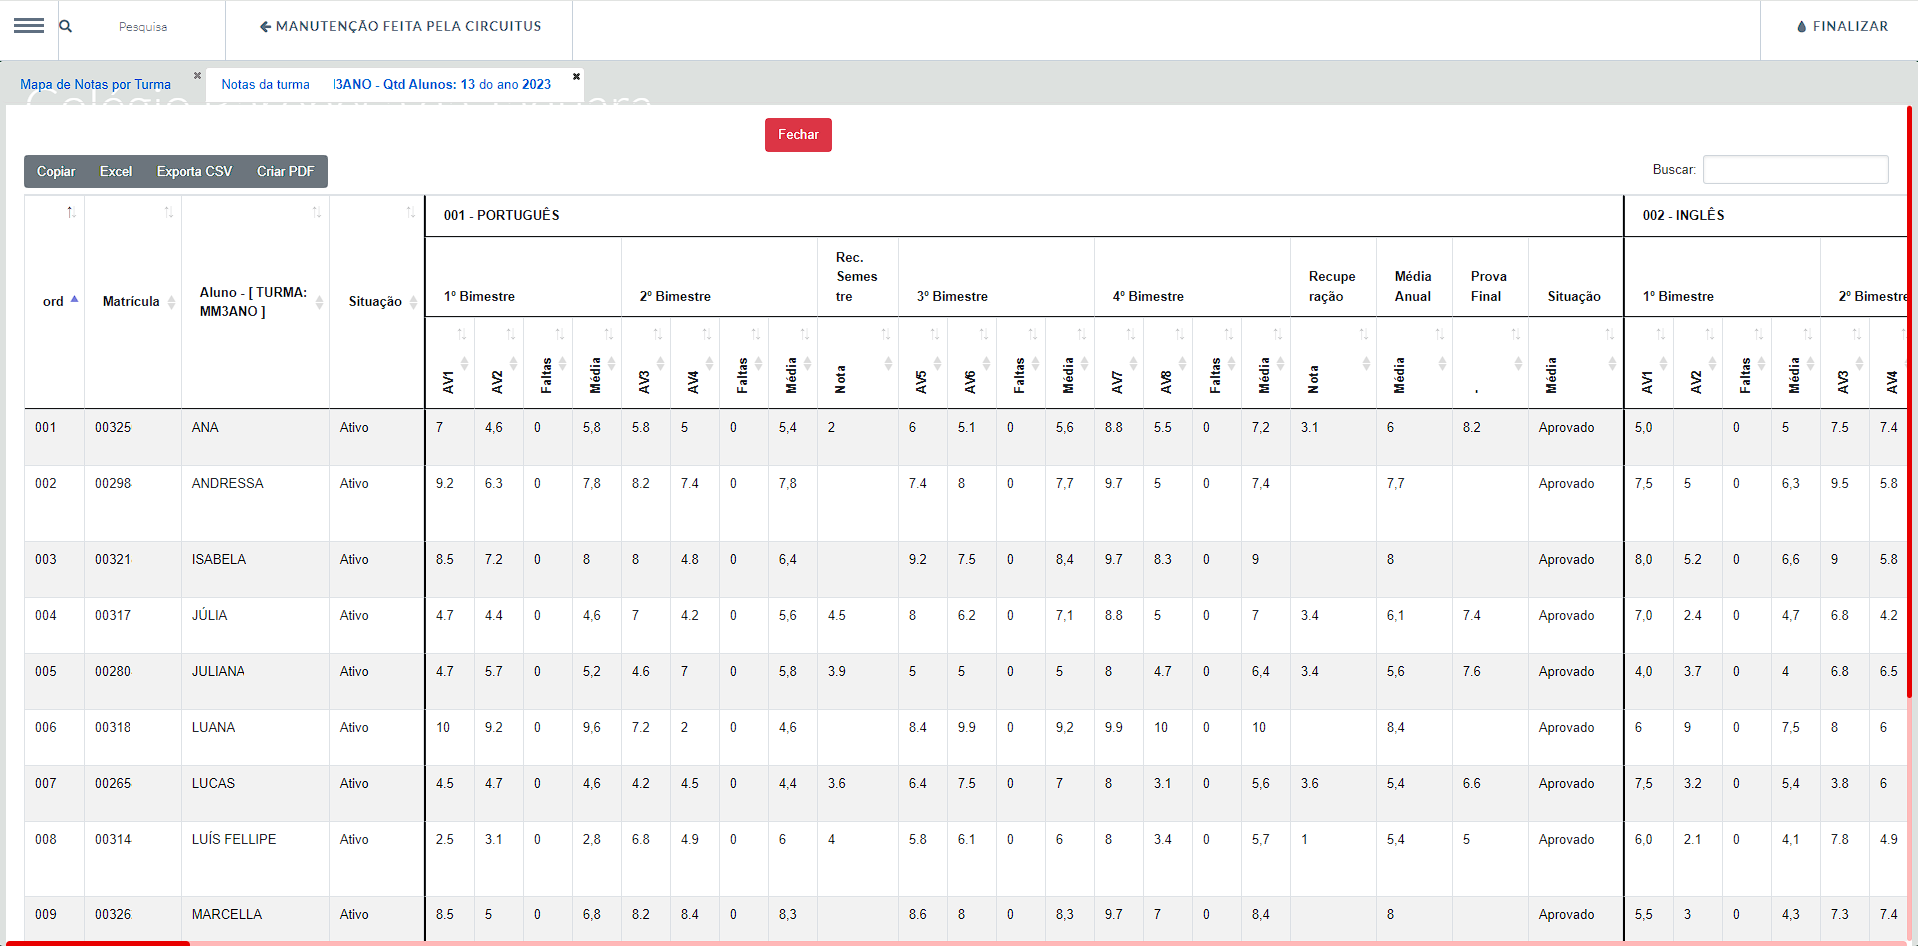Select student name LUÍS FELLIPE
This screenshot has height=946, width=1918.
234,839
